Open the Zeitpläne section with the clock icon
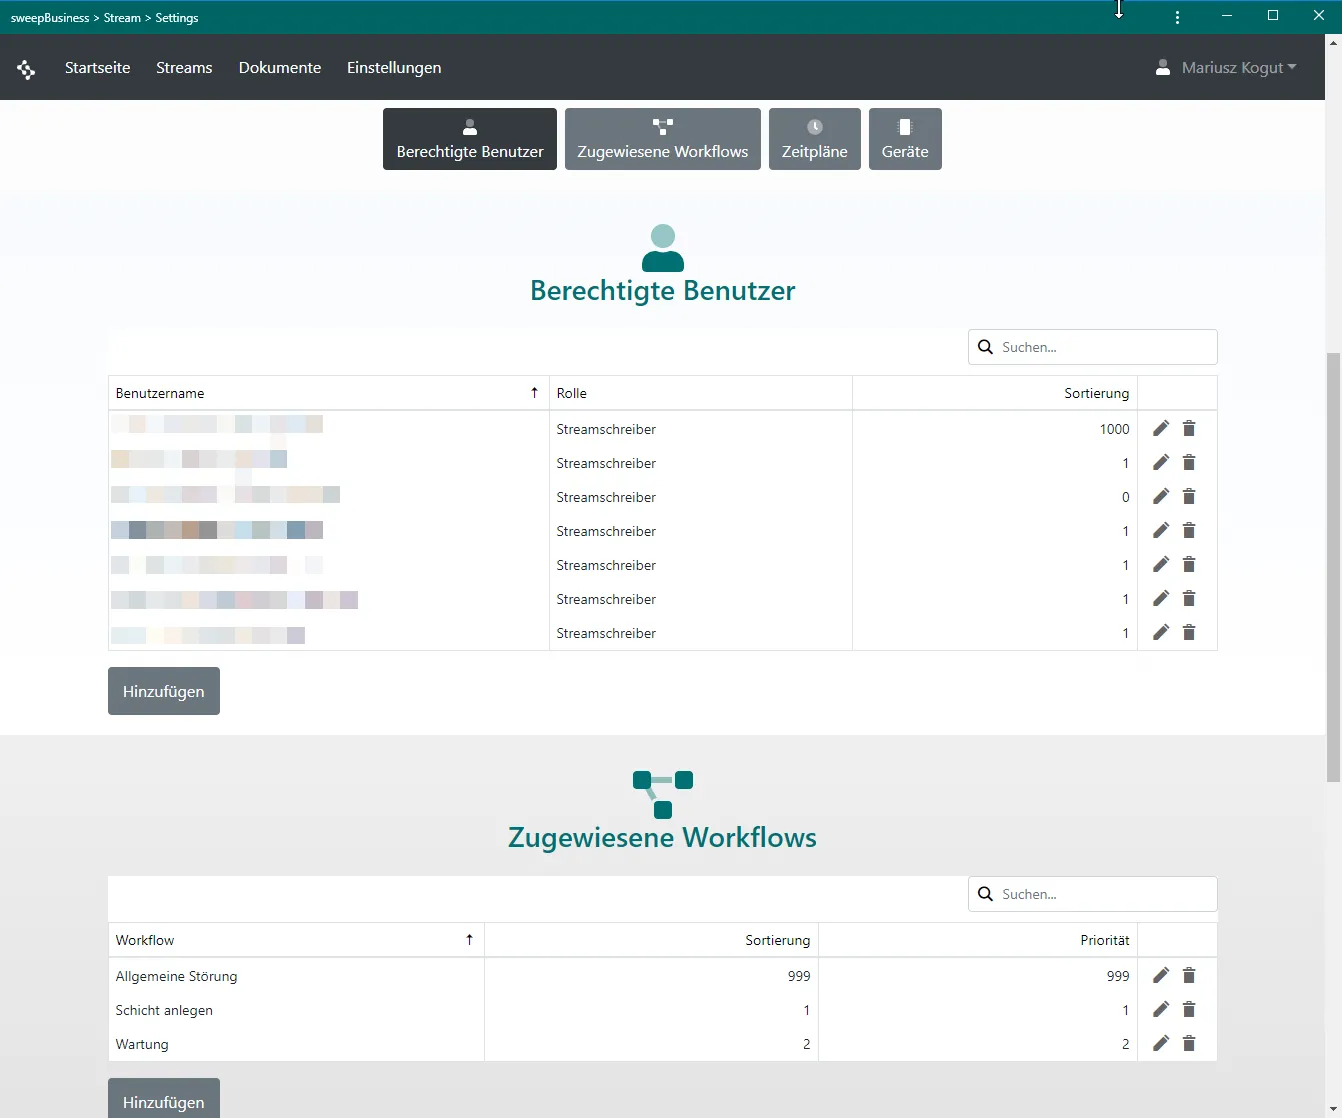Viewport: 1342px width, 1118px height. click(814, 138)
